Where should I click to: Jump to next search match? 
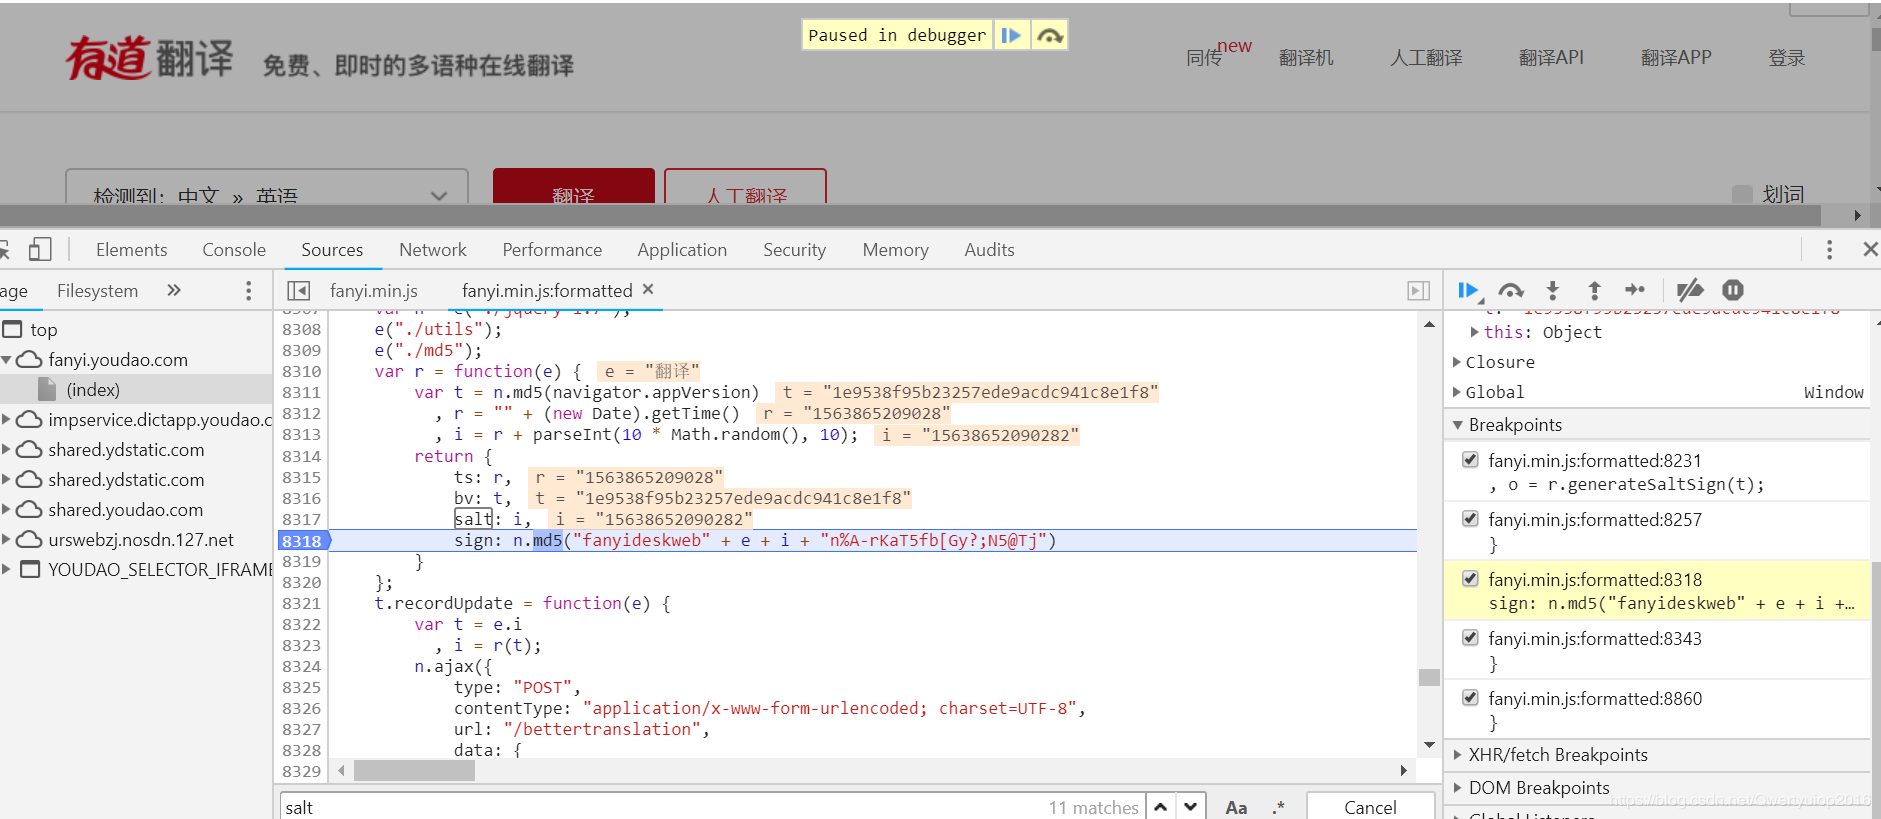pos(1190,807)
